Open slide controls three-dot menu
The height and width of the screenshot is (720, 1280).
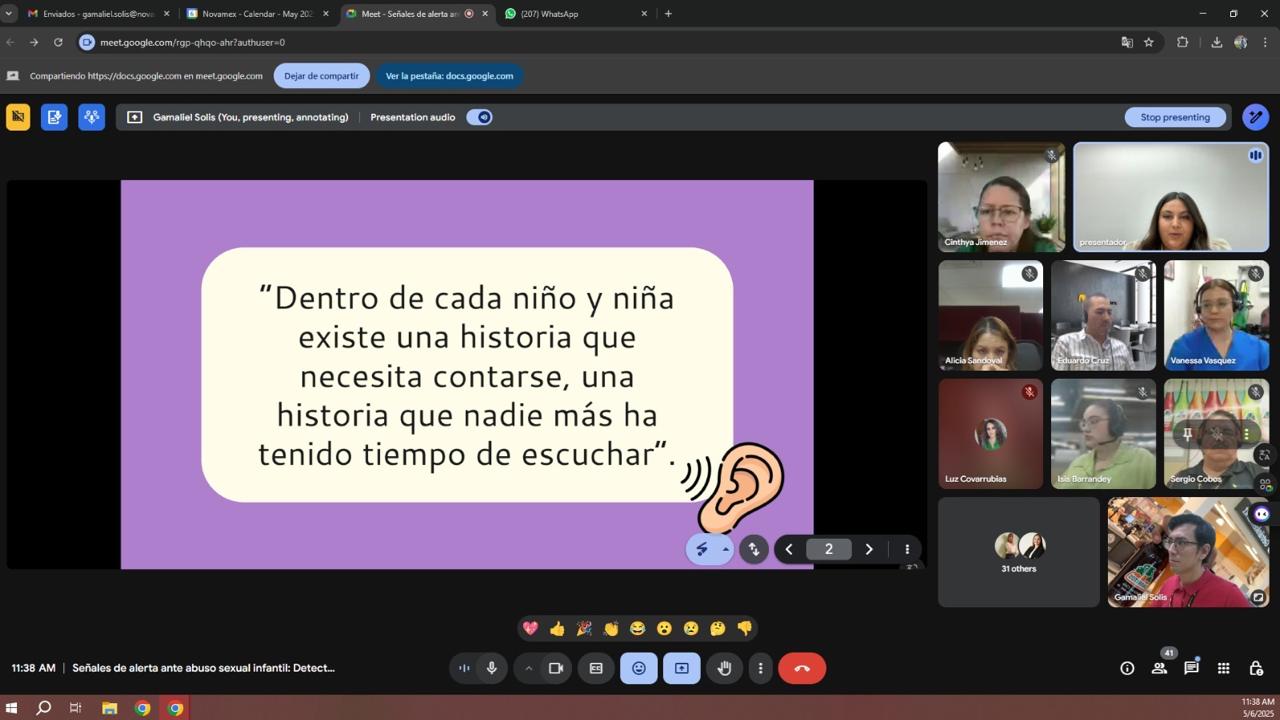pos(907,549)
